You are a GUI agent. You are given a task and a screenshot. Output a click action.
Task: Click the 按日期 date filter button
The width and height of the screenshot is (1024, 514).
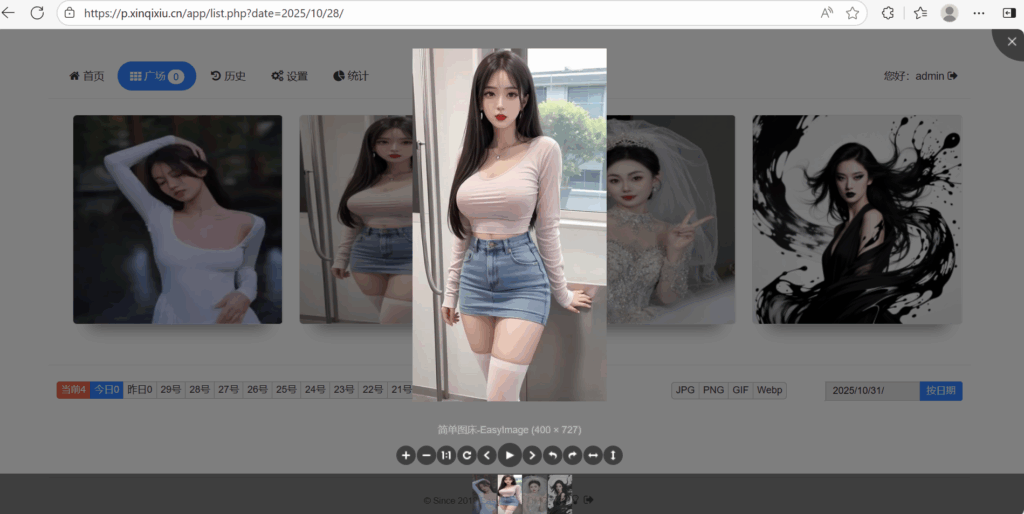940,391
